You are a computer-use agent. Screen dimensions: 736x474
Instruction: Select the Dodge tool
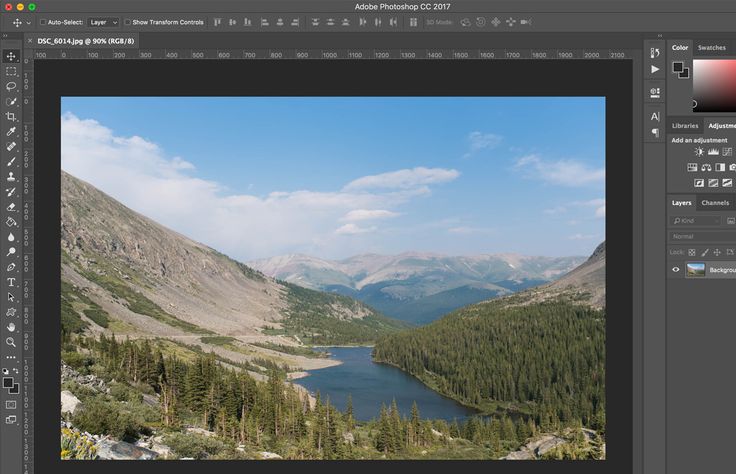click(x=11, y=252)
